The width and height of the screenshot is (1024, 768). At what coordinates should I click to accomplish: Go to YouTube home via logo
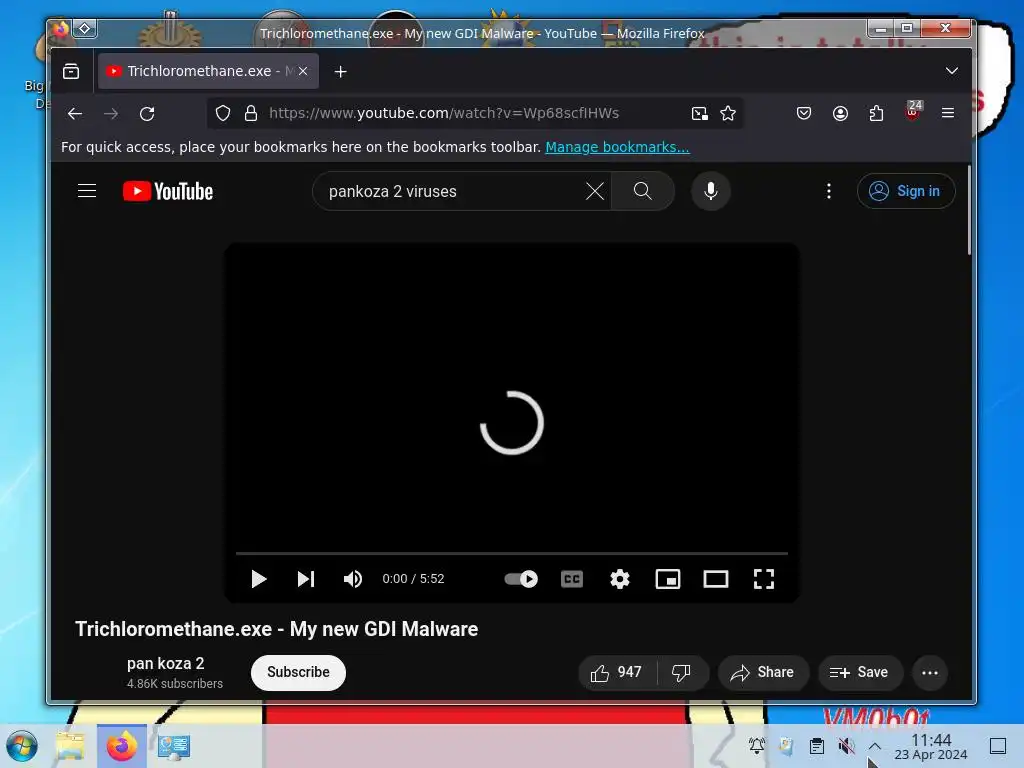168,191
